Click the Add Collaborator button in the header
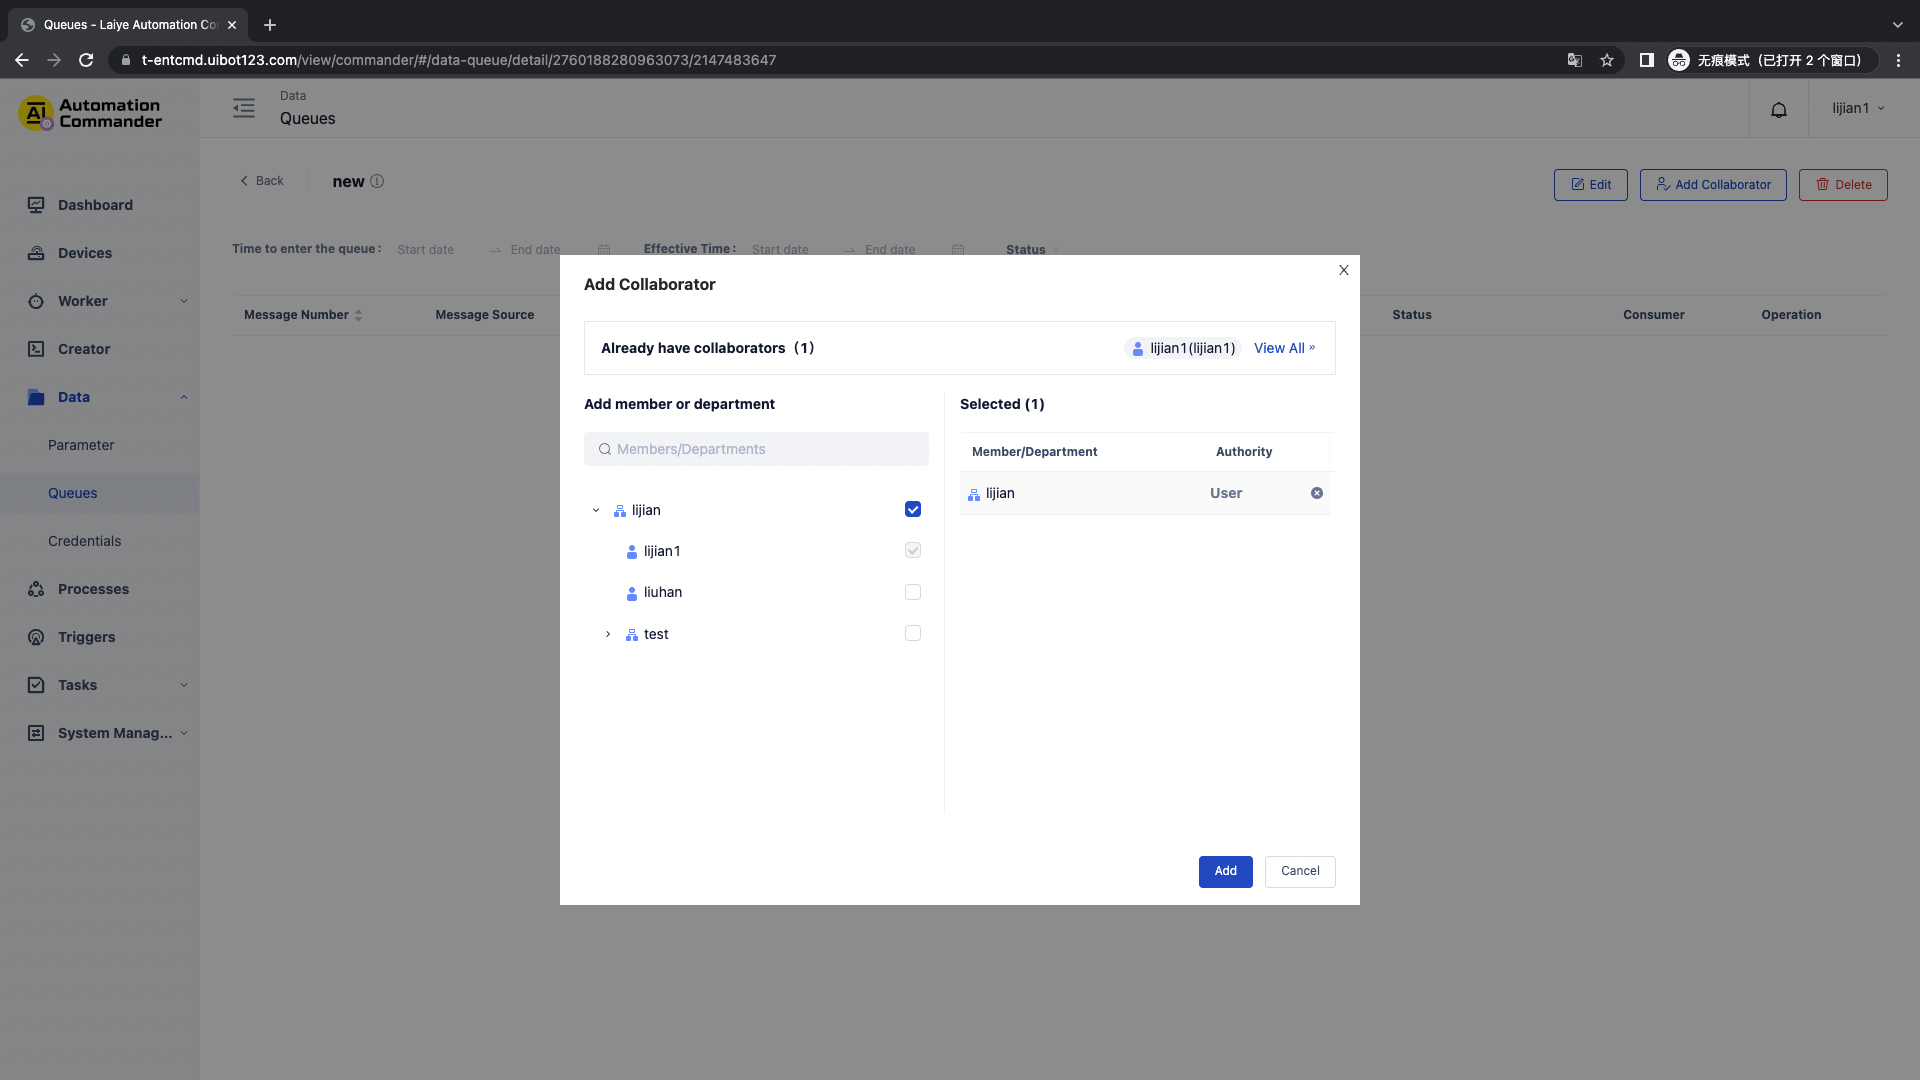Screen dimensions: 1920x1080 click(x=1713, y=185)
